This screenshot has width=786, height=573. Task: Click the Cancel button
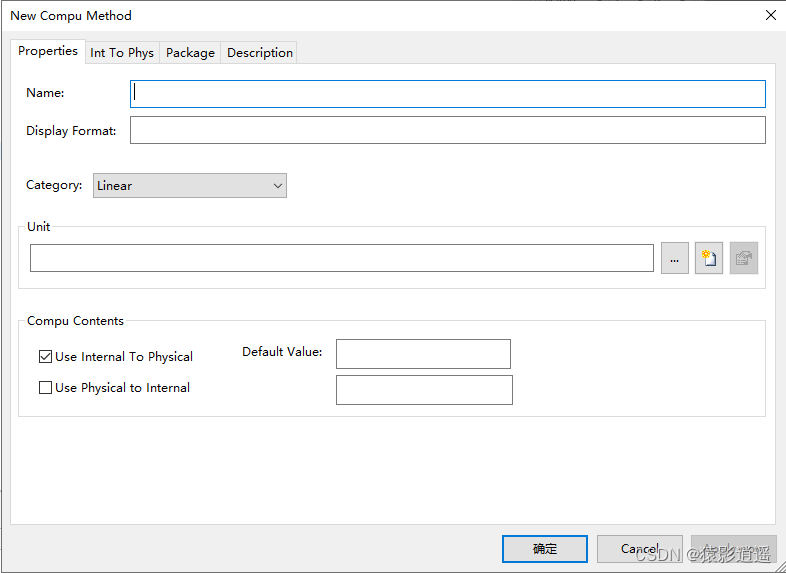(x=640, y=549)
